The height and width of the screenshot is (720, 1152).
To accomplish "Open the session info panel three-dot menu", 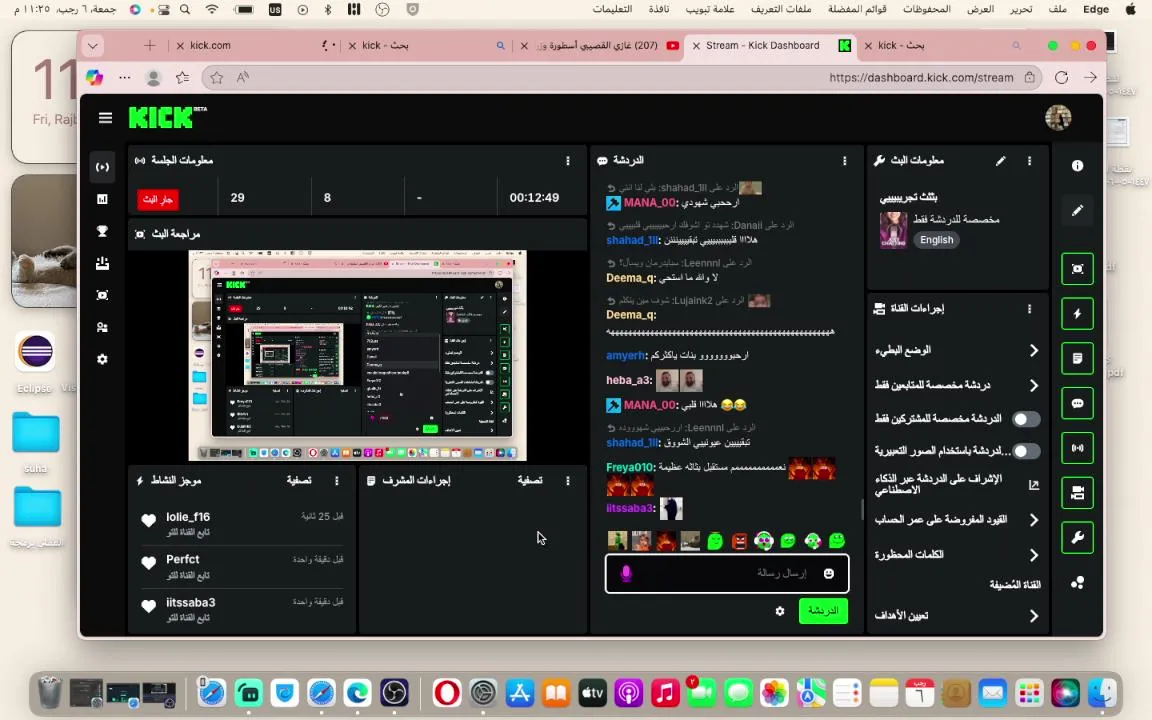I will click(567, 160).
